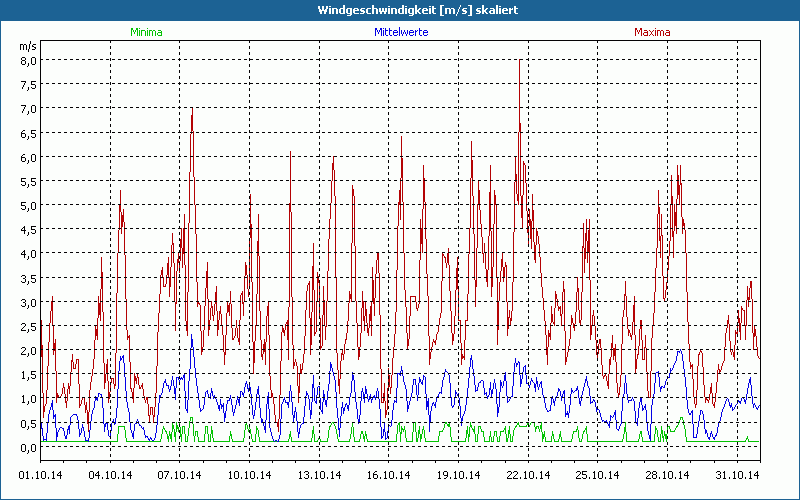The height and width of the screenshot is (500, 800).
Task: Click the 2,5 y-axis tick label
Action: point(29,326)
